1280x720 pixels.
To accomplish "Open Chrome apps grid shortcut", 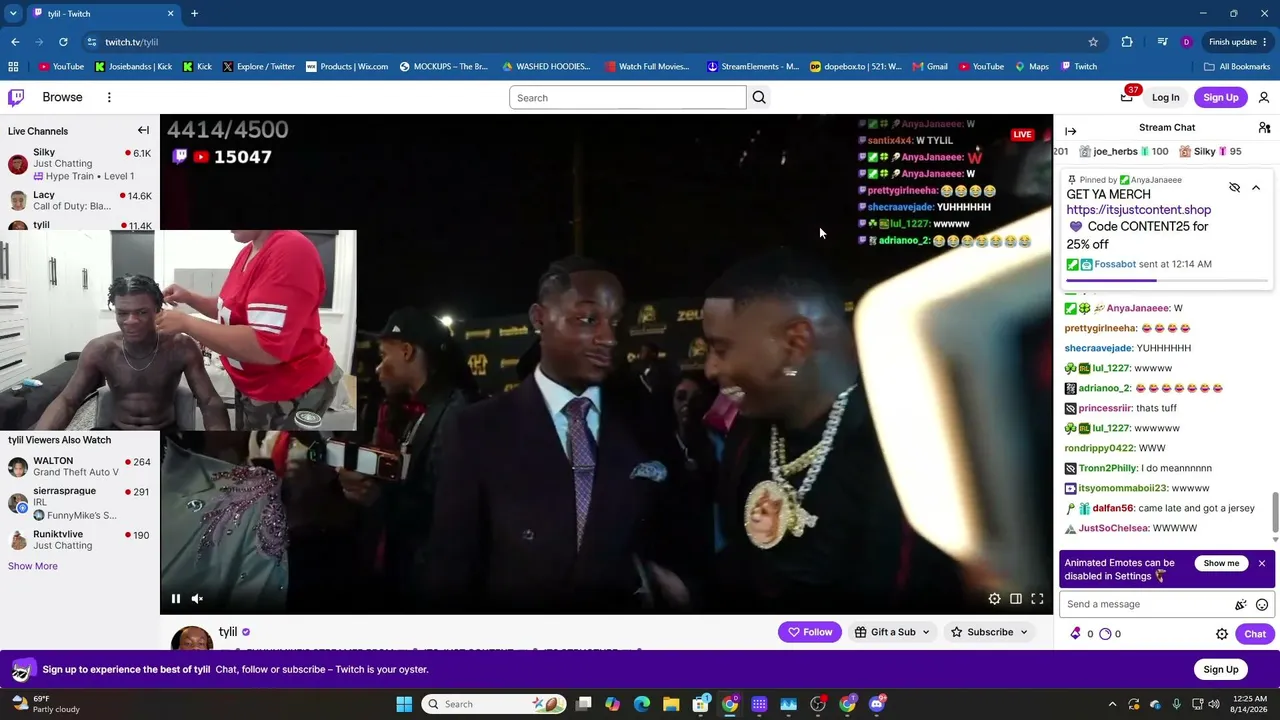I will pos(13,67).
